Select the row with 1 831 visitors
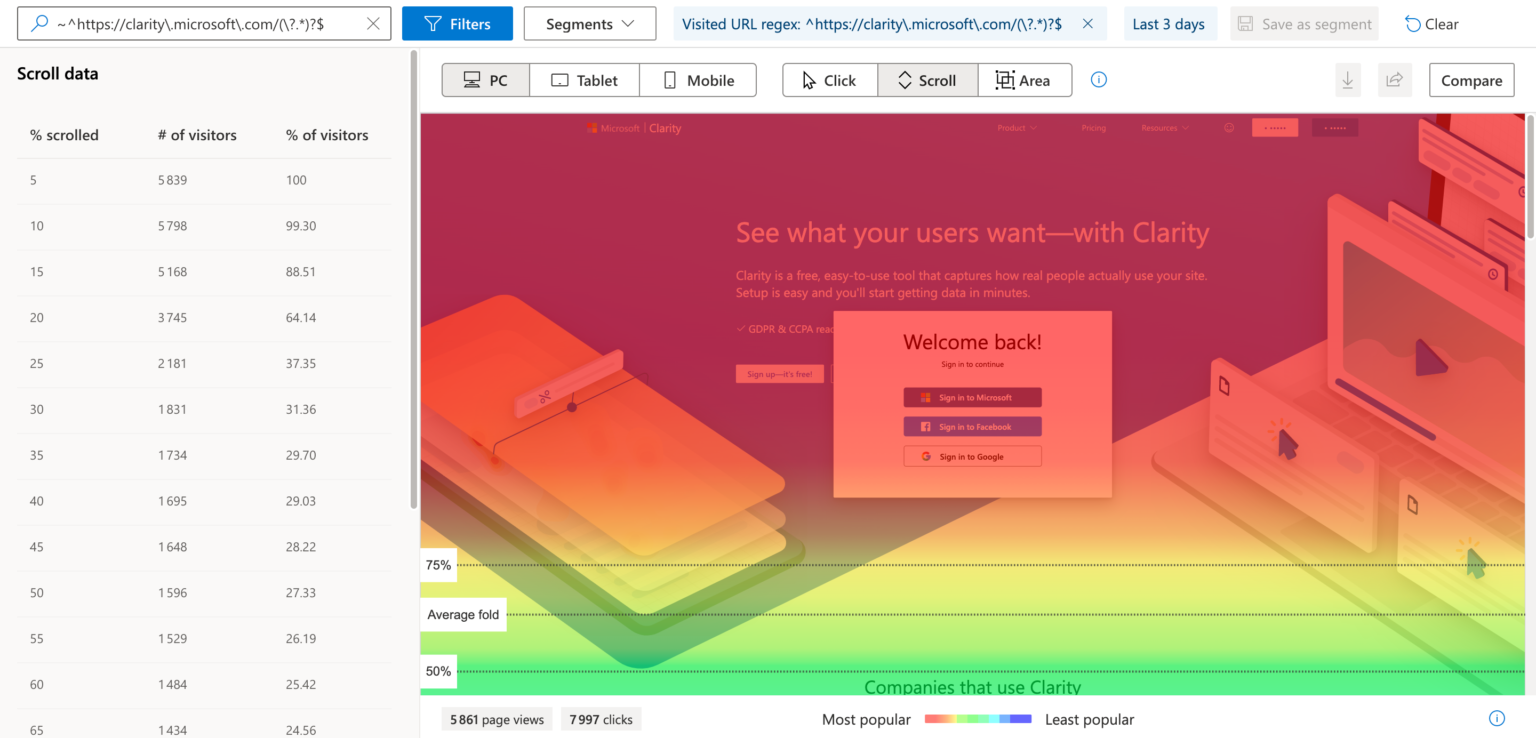 (x=204, y=409)
